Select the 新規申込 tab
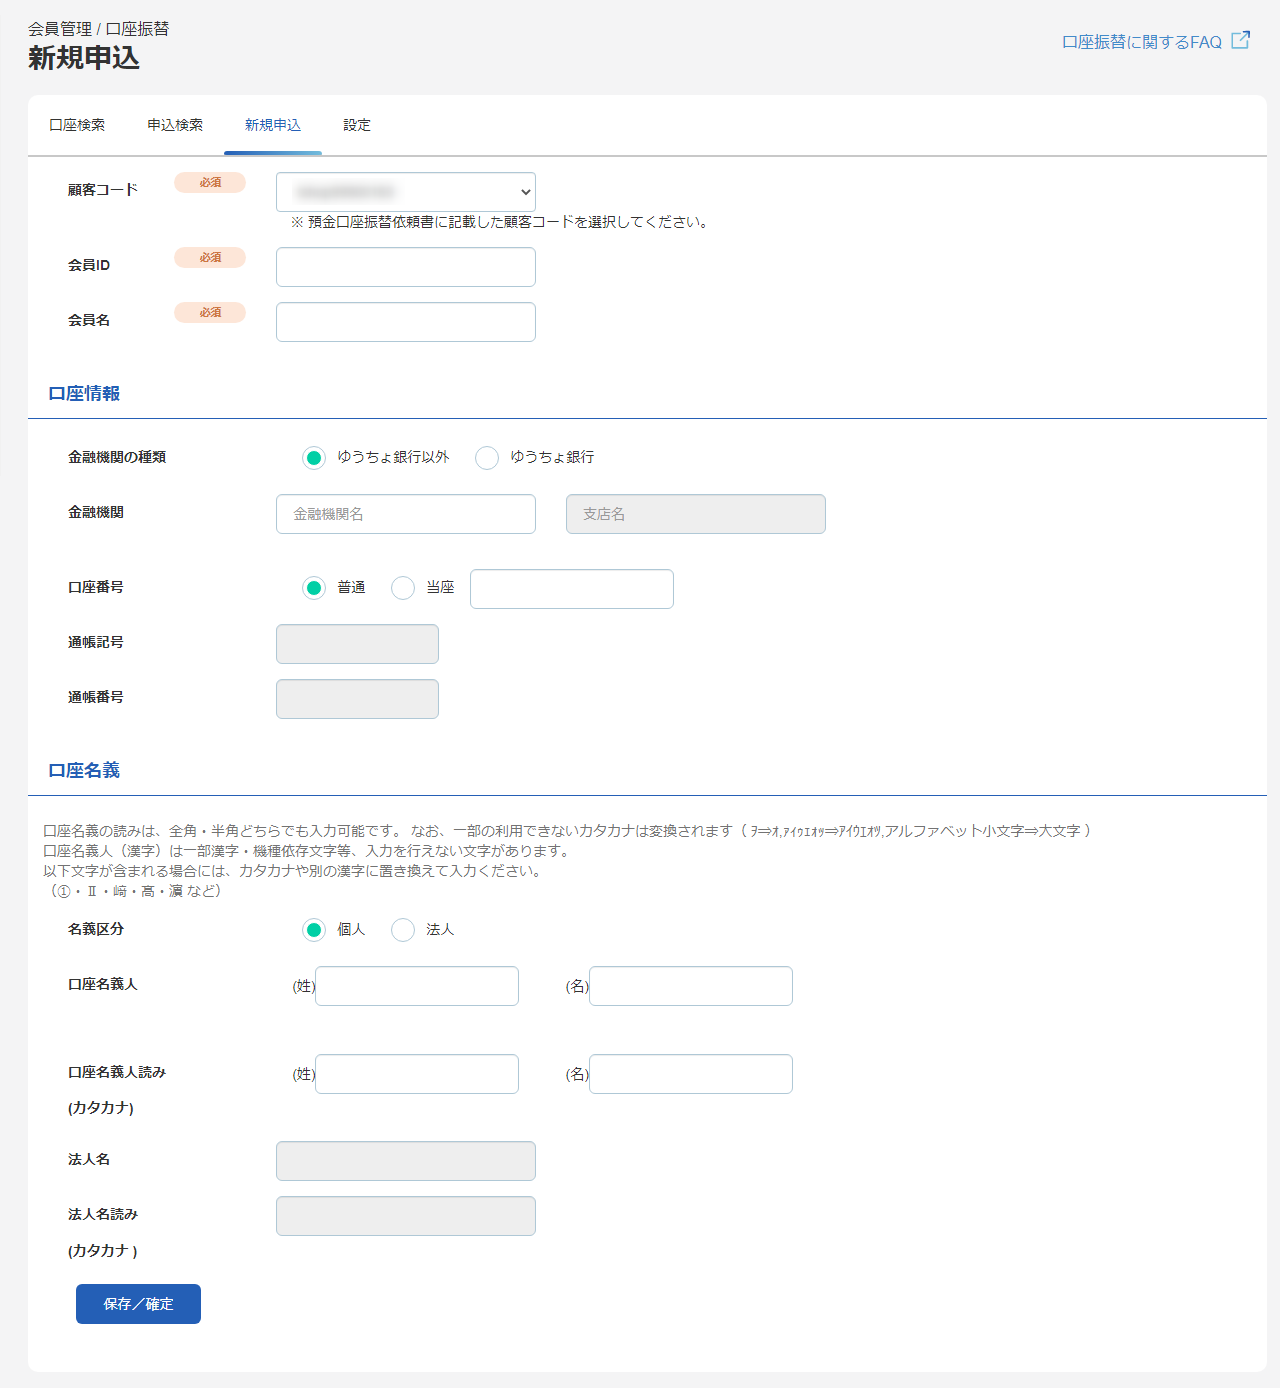This screenshot has width=1281, height=1389. point(273,125)
